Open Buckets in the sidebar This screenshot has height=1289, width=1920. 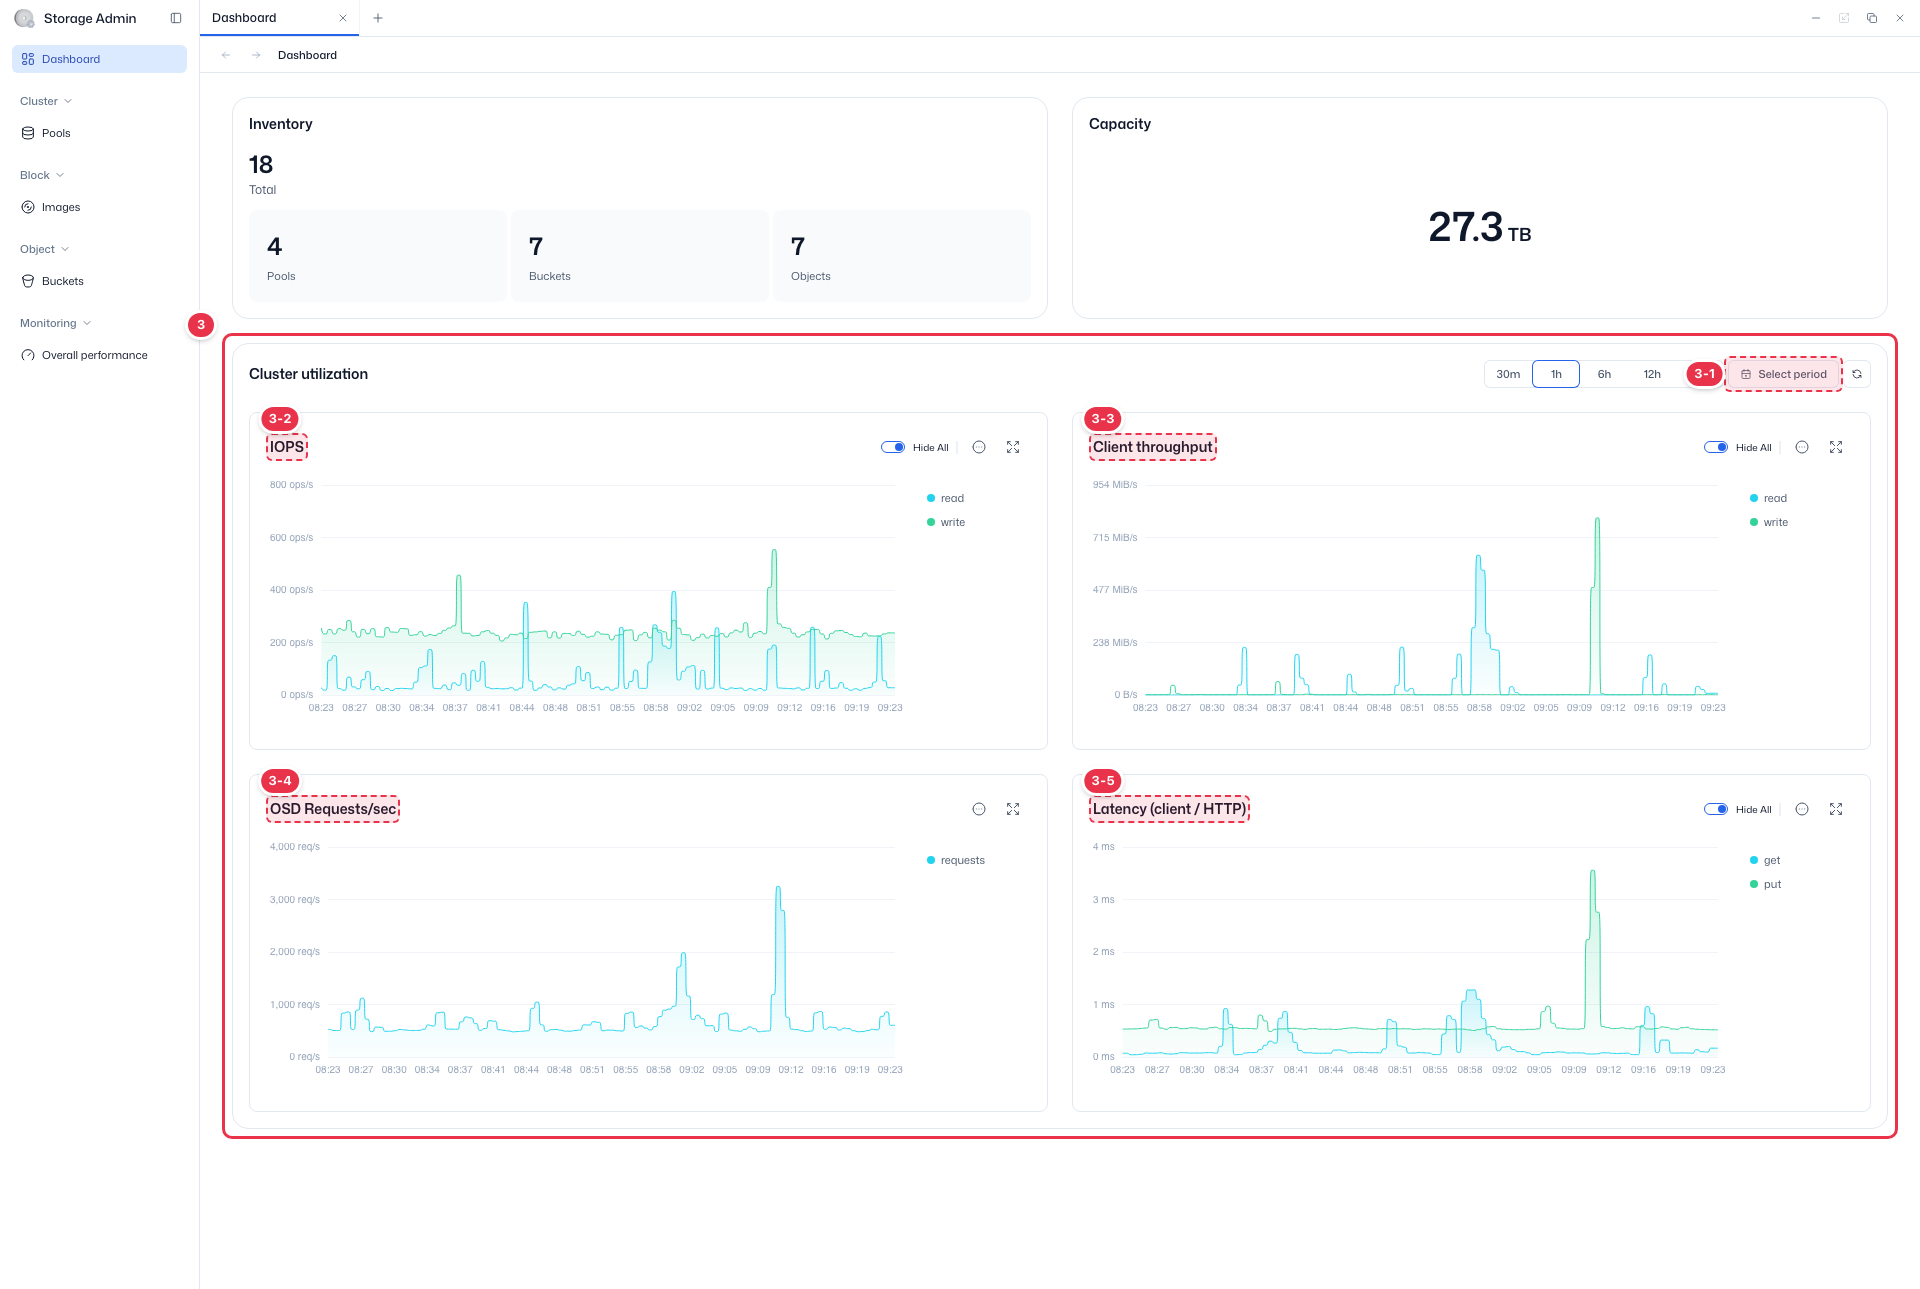[99, 281]
